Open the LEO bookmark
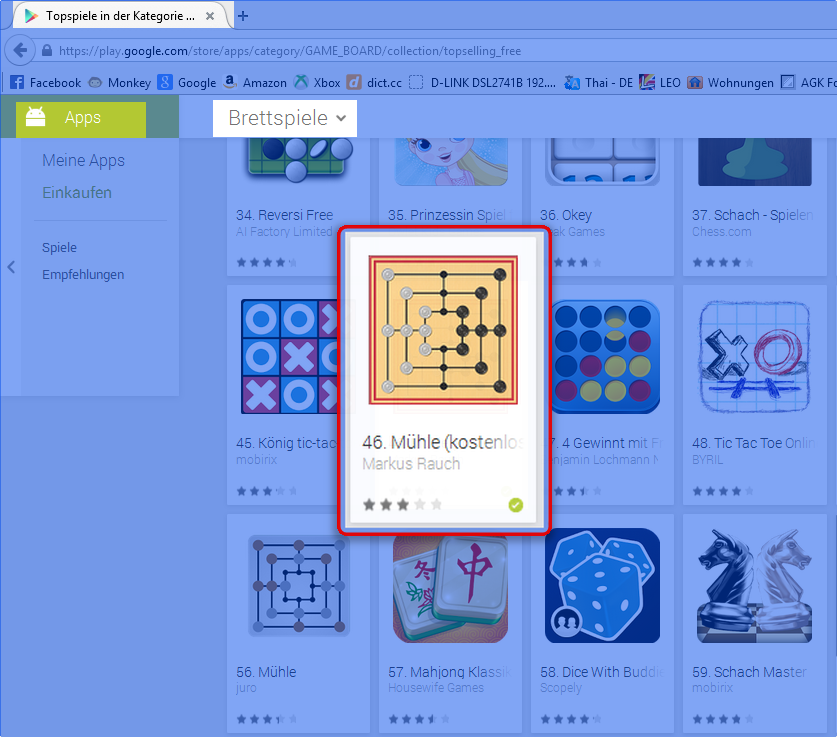 point(660,83)
